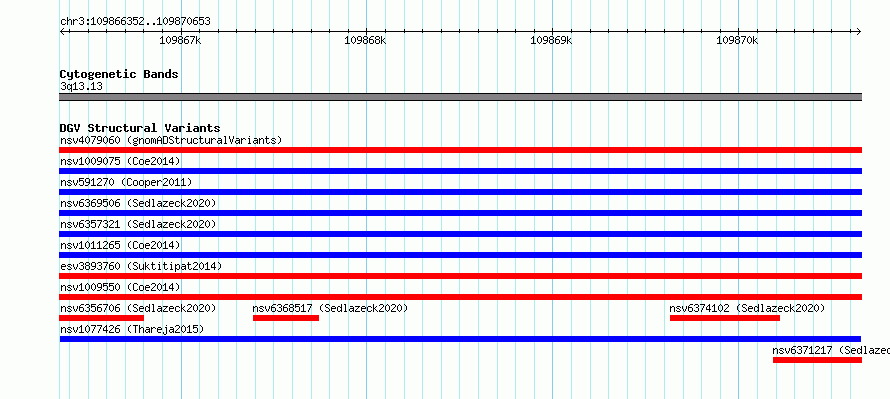Open the nsv1009550 (Coe2014) label
Image resolution: width=890 pixels, height=399 pixels.
coord(120,287)
